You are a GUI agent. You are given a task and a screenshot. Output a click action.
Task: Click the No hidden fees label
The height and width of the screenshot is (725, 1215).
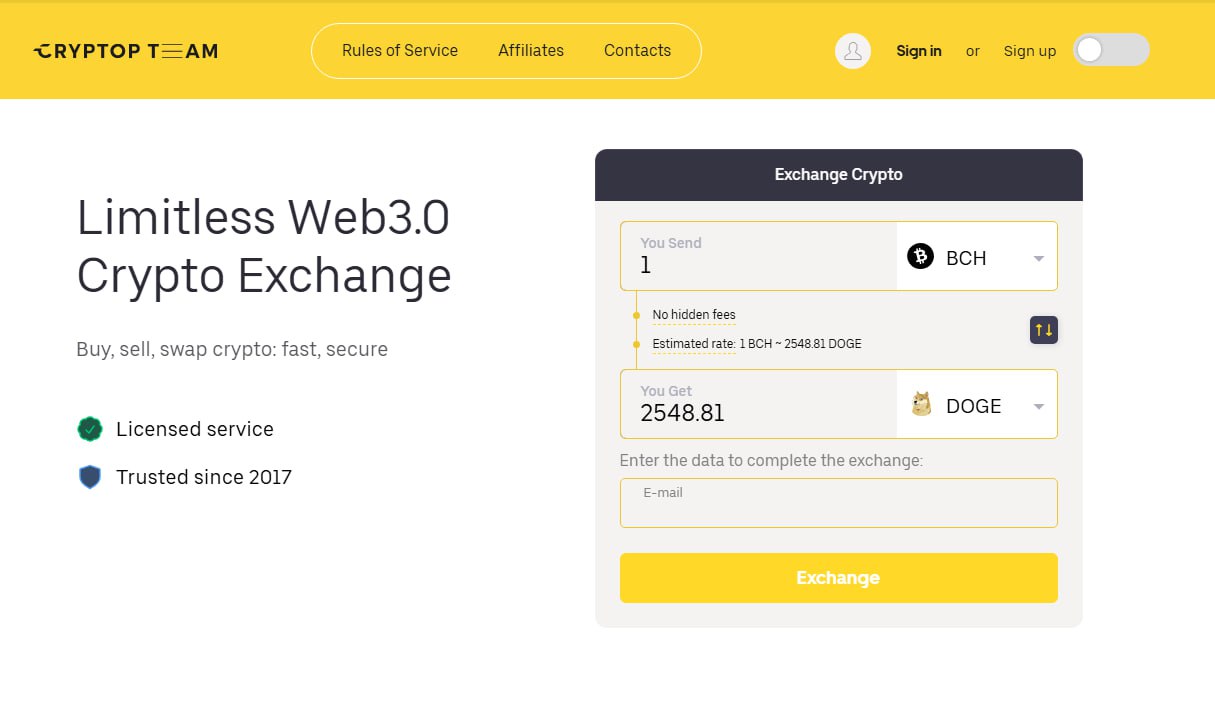(x=694, y=315)
